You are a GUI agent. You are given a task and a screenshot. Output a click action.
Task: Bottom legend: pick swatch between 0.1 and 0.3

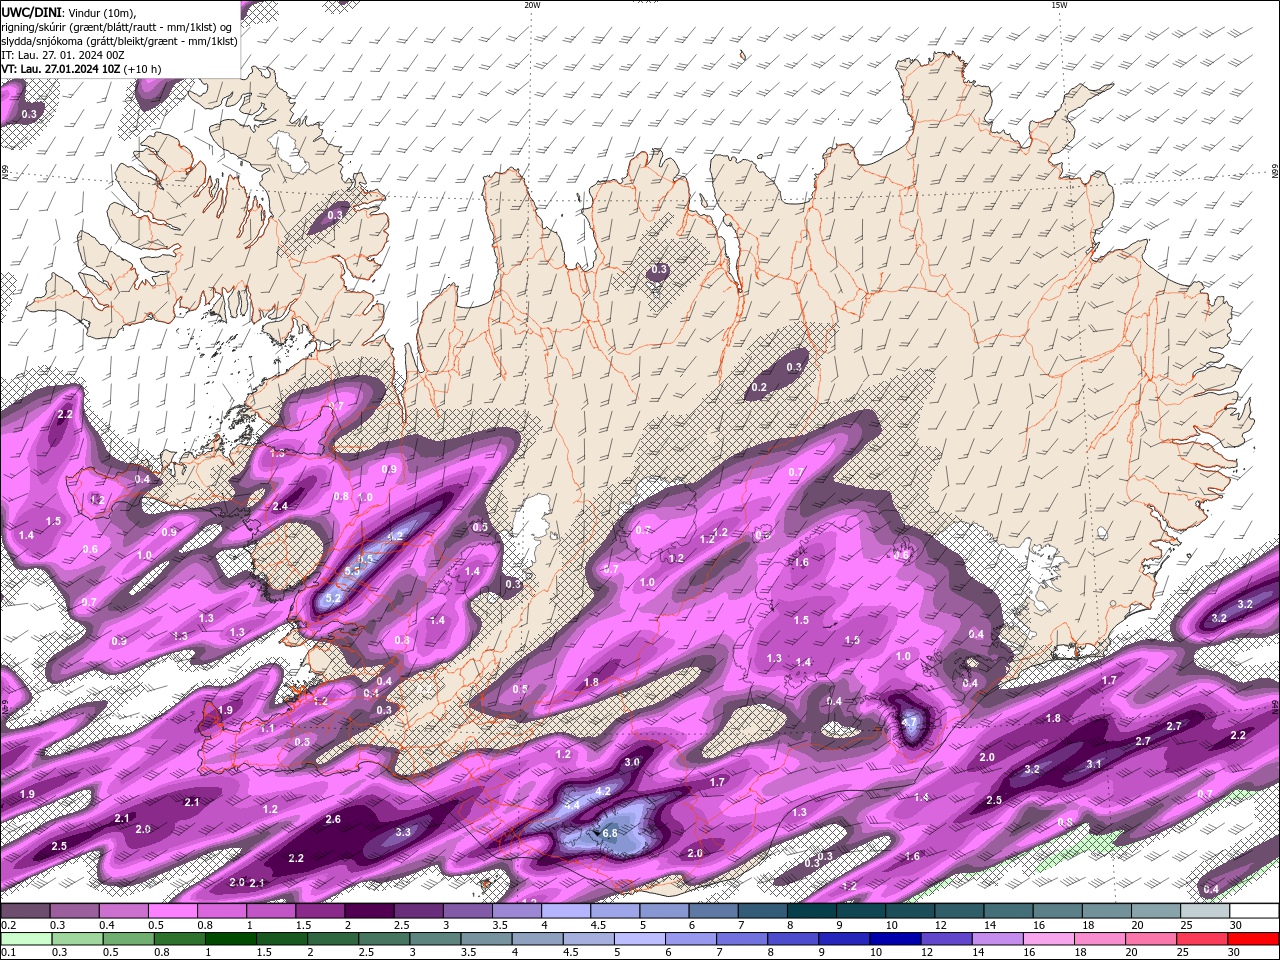(26, 939)
